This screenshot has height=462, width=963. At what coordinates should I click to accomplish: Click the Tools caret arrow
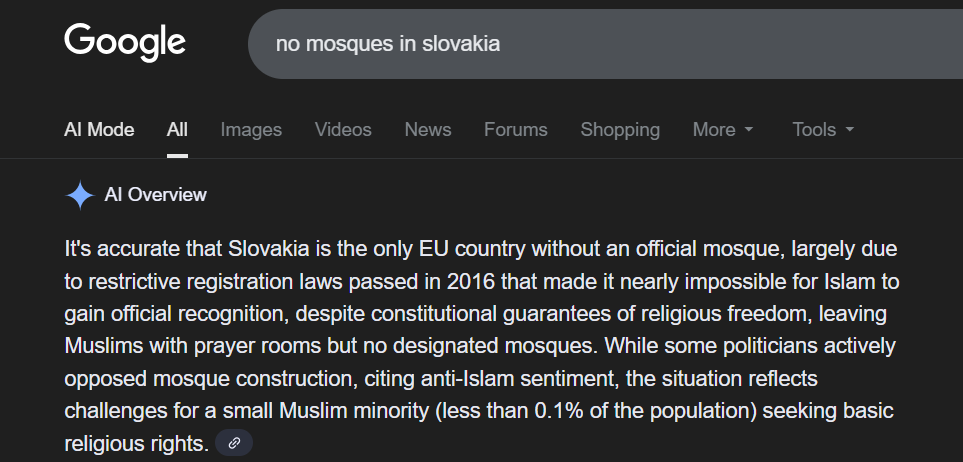pos(850,130)
